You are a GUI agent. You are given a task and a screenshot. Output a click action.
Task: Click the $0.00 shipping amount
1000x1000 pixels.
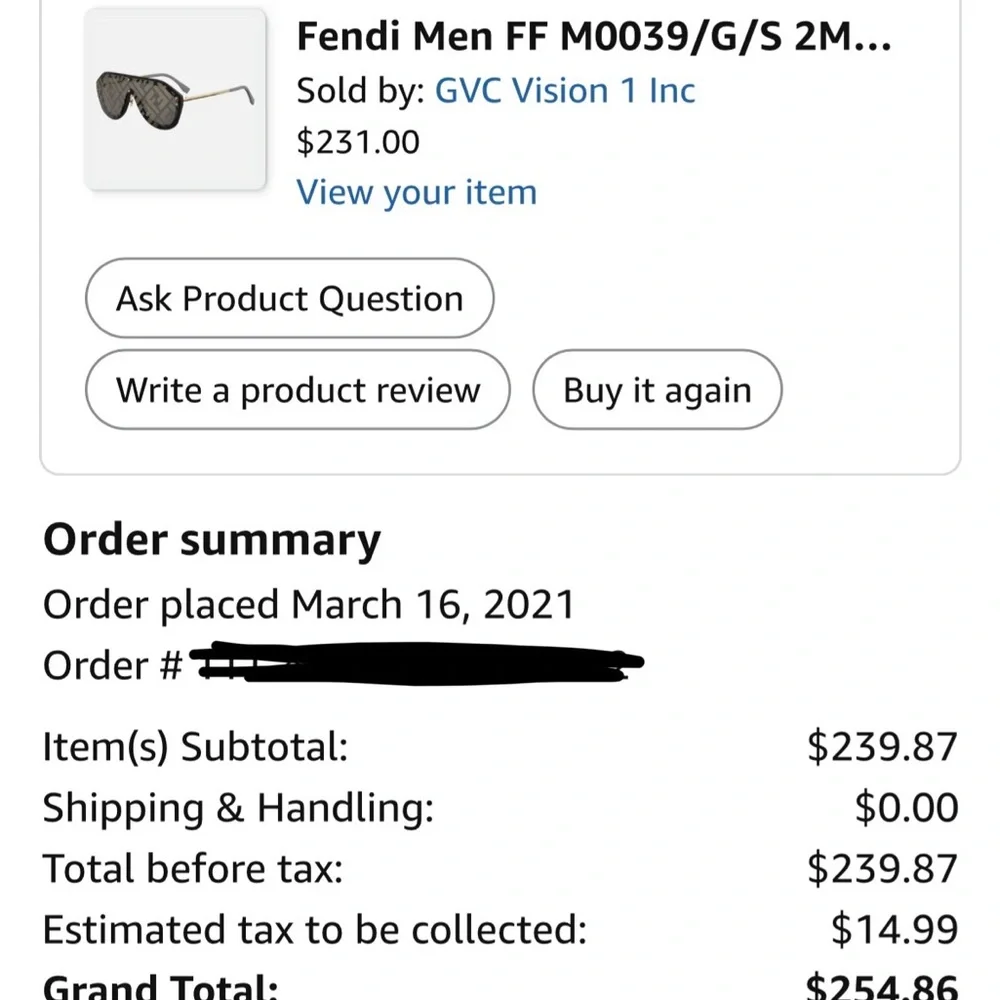point(904,807)
